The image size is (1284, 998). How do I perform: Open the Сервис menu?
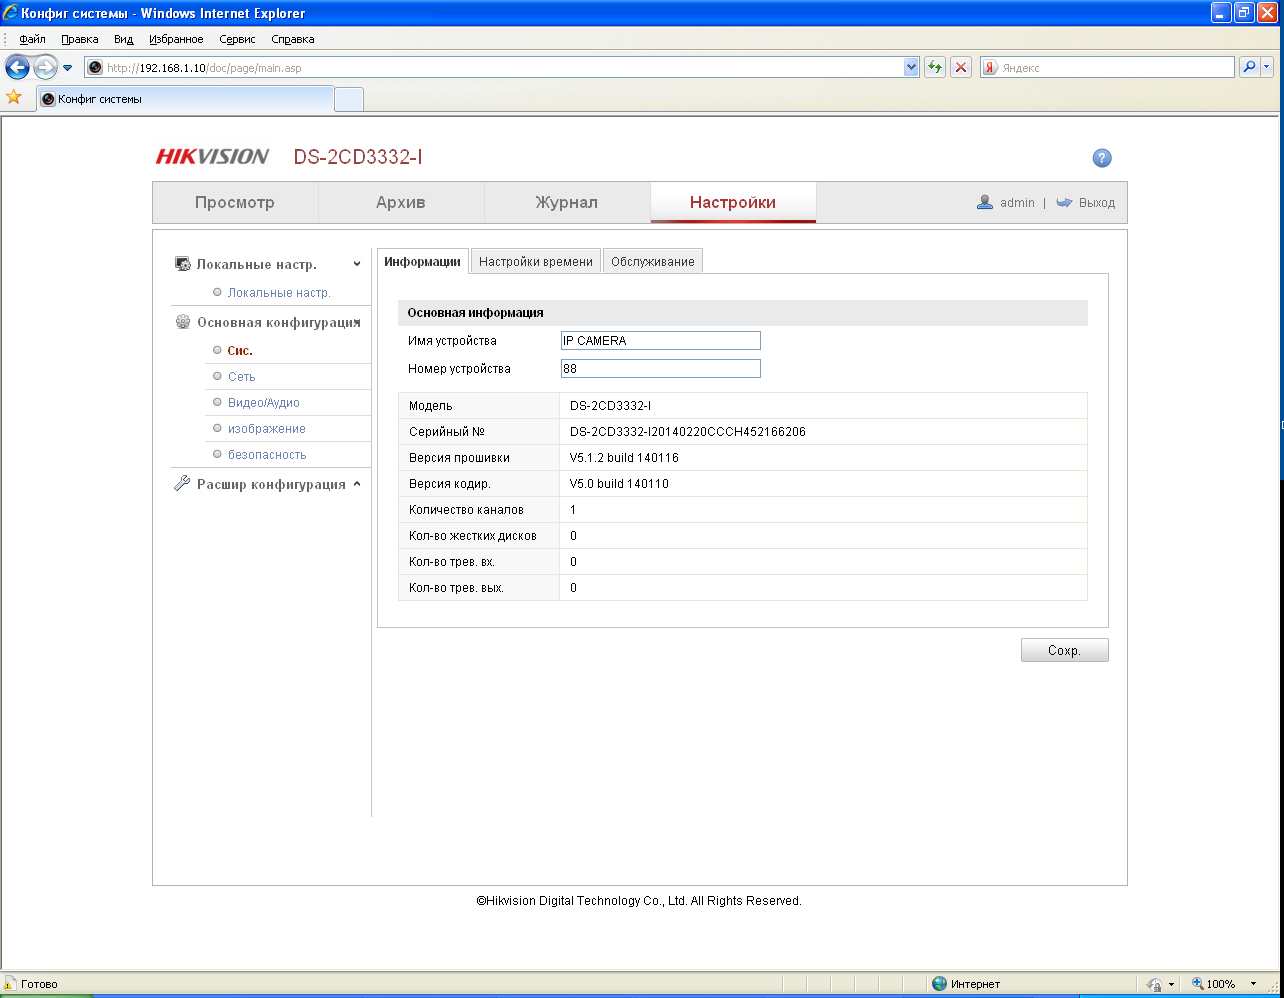pyautogui.click(x=237, y=39)
